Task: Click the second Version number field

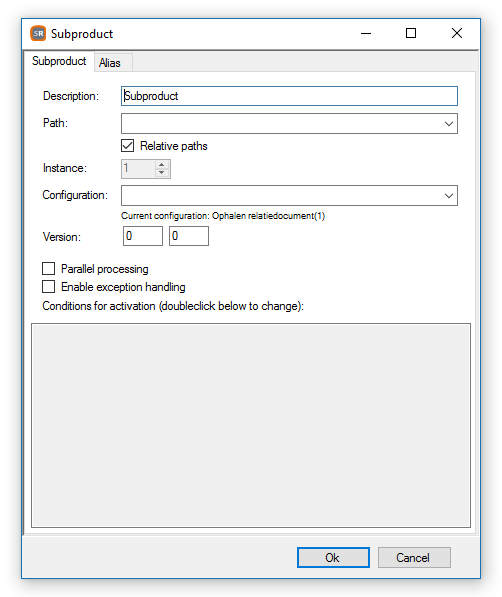Action: pos(189,236)
